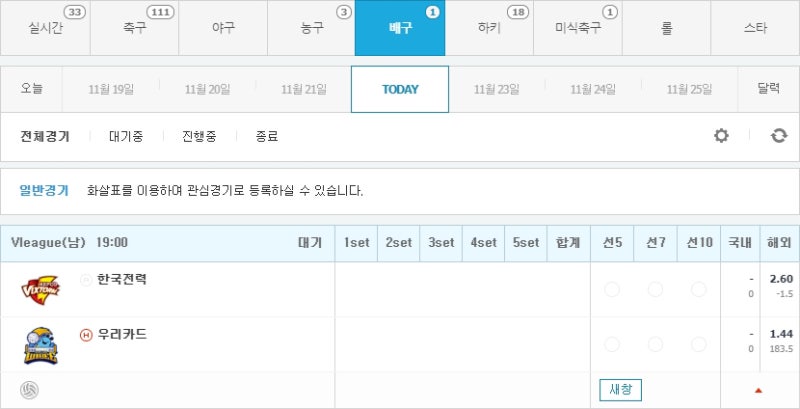Open the 달력 calendar picker

768,89
